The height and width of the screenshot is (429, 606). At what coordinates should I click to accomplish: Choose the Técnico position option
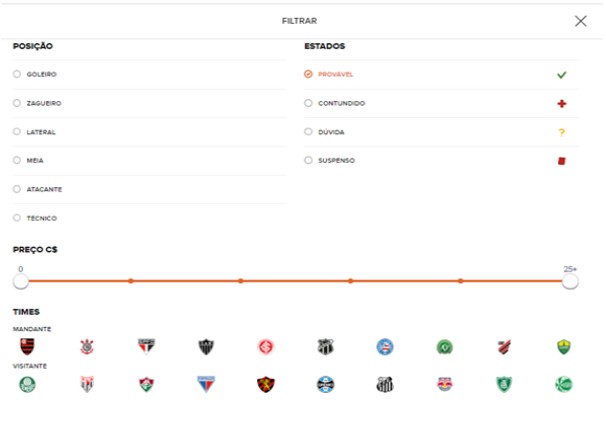coord(17,217)
